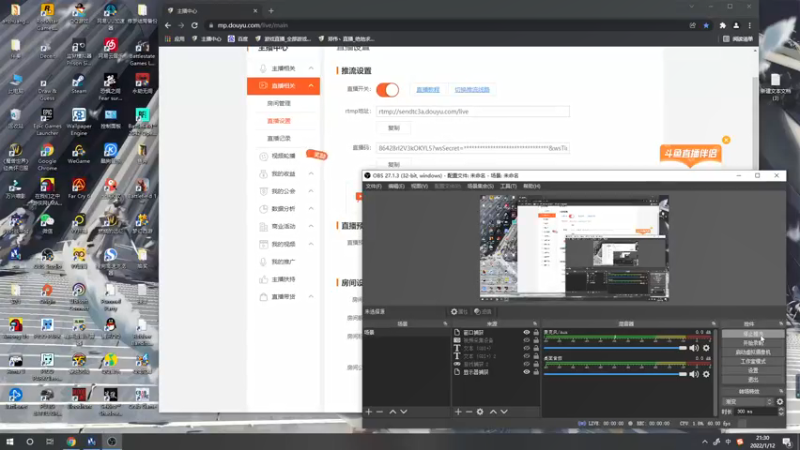
Task: Open 麦克风/Aux audio settings gear
Action: pos(706,348)
